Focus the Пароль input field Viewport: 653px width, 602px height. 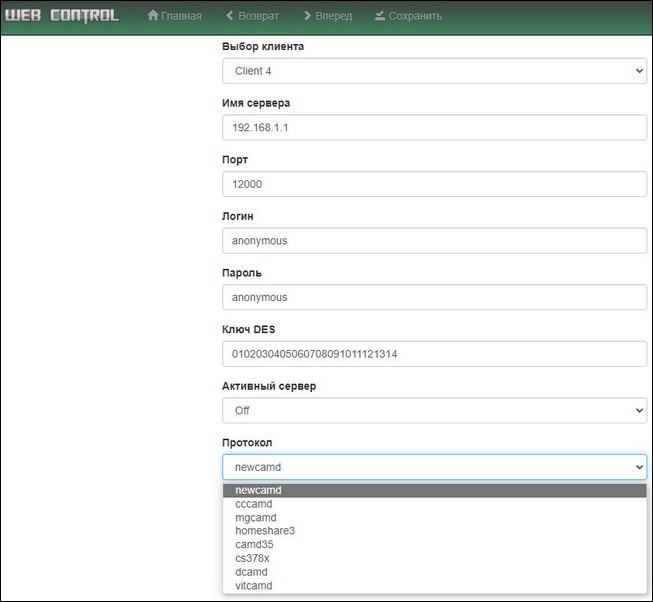coord(434,297)
